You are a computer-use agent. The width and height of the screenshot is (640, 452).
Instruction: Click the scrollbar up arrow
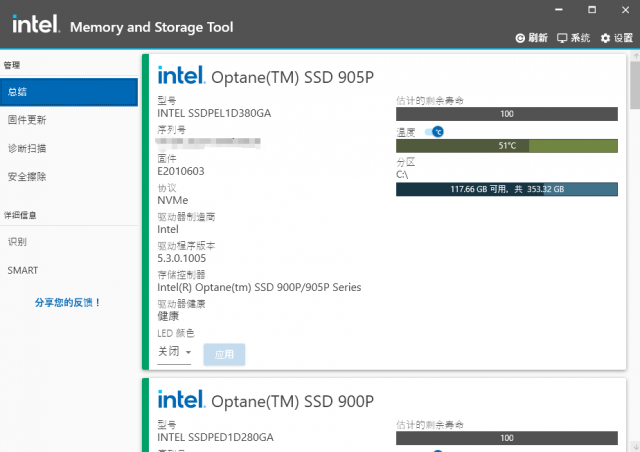(636, 56)
